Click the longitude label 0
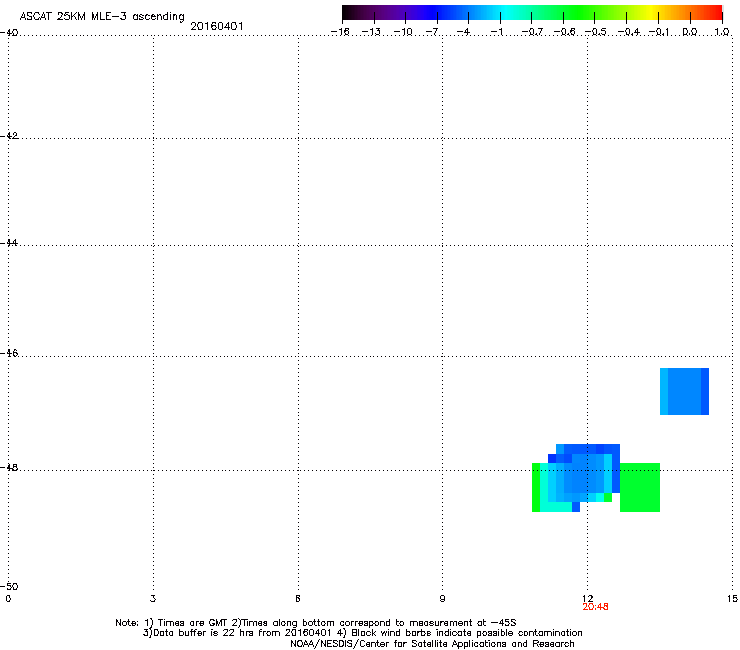740x650 pixels. coord(8,599)
